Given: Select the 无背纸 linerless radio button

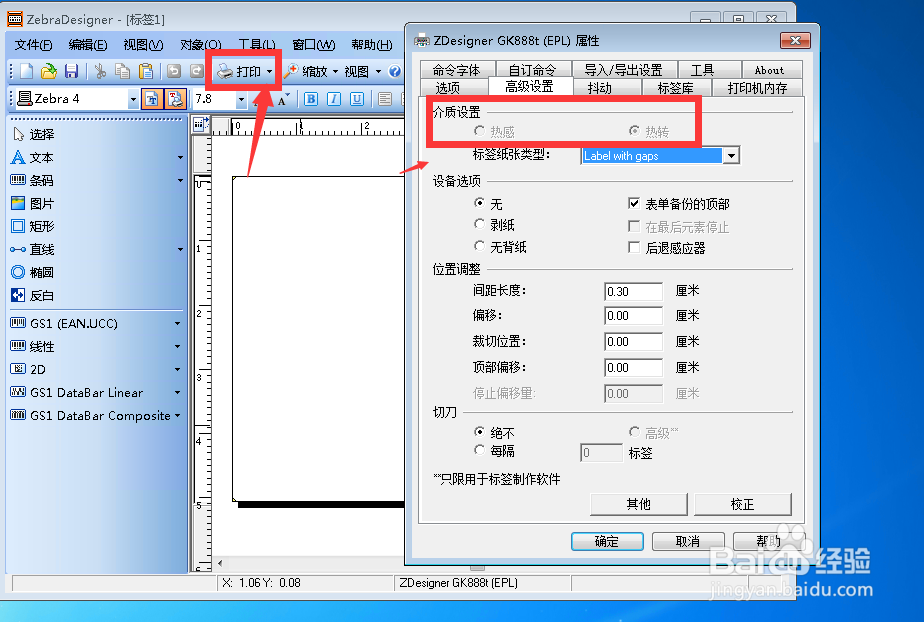Looking at the screenshot, I should (479, 246).
